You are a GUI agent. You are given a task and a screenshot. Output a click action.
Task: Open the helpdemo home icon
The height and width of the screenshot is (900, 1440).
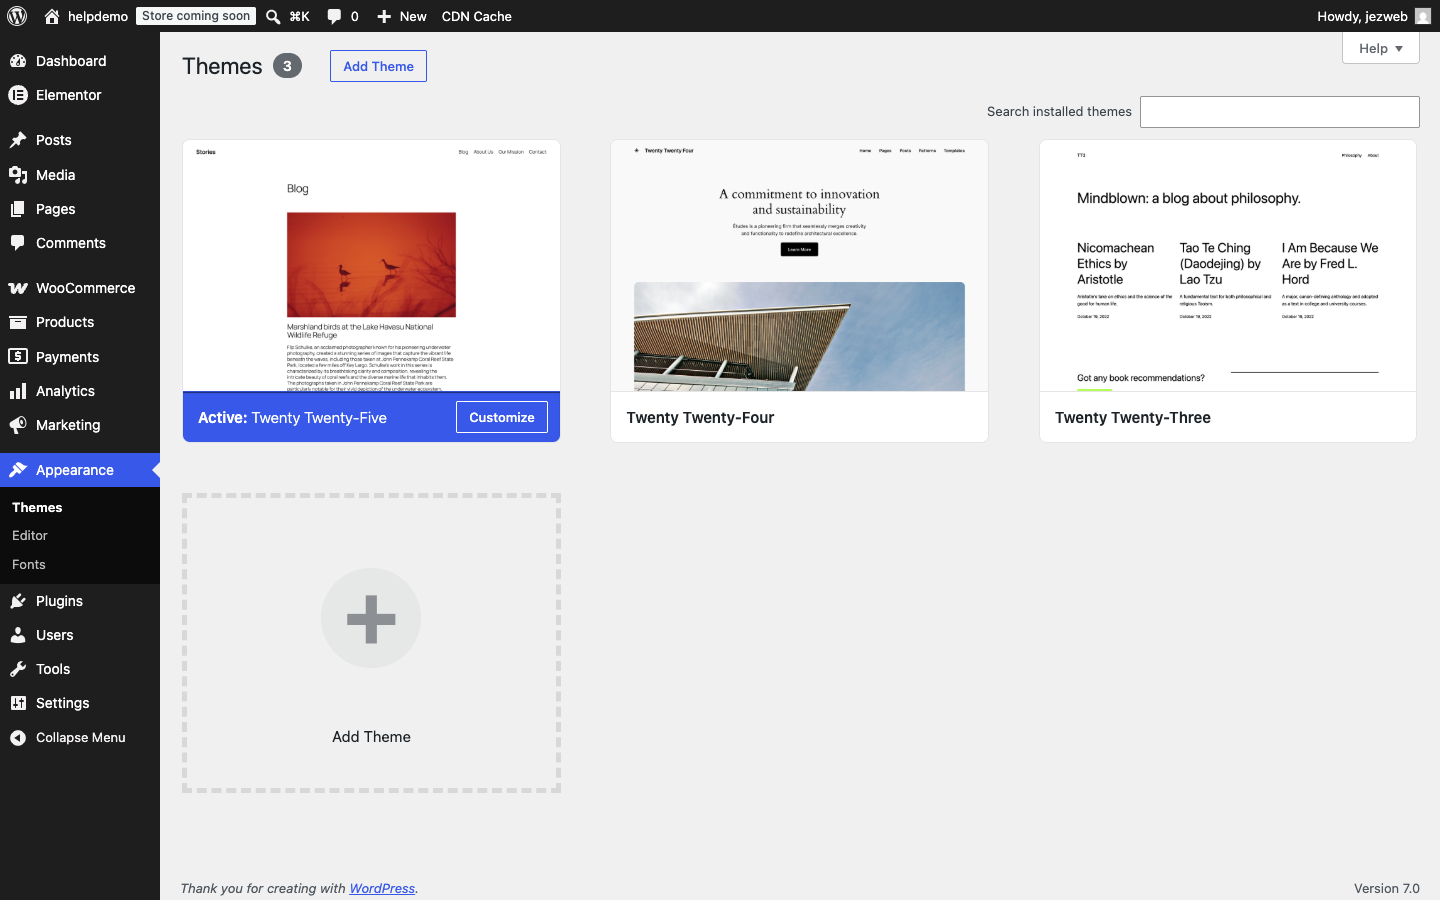tap(52, 16)
